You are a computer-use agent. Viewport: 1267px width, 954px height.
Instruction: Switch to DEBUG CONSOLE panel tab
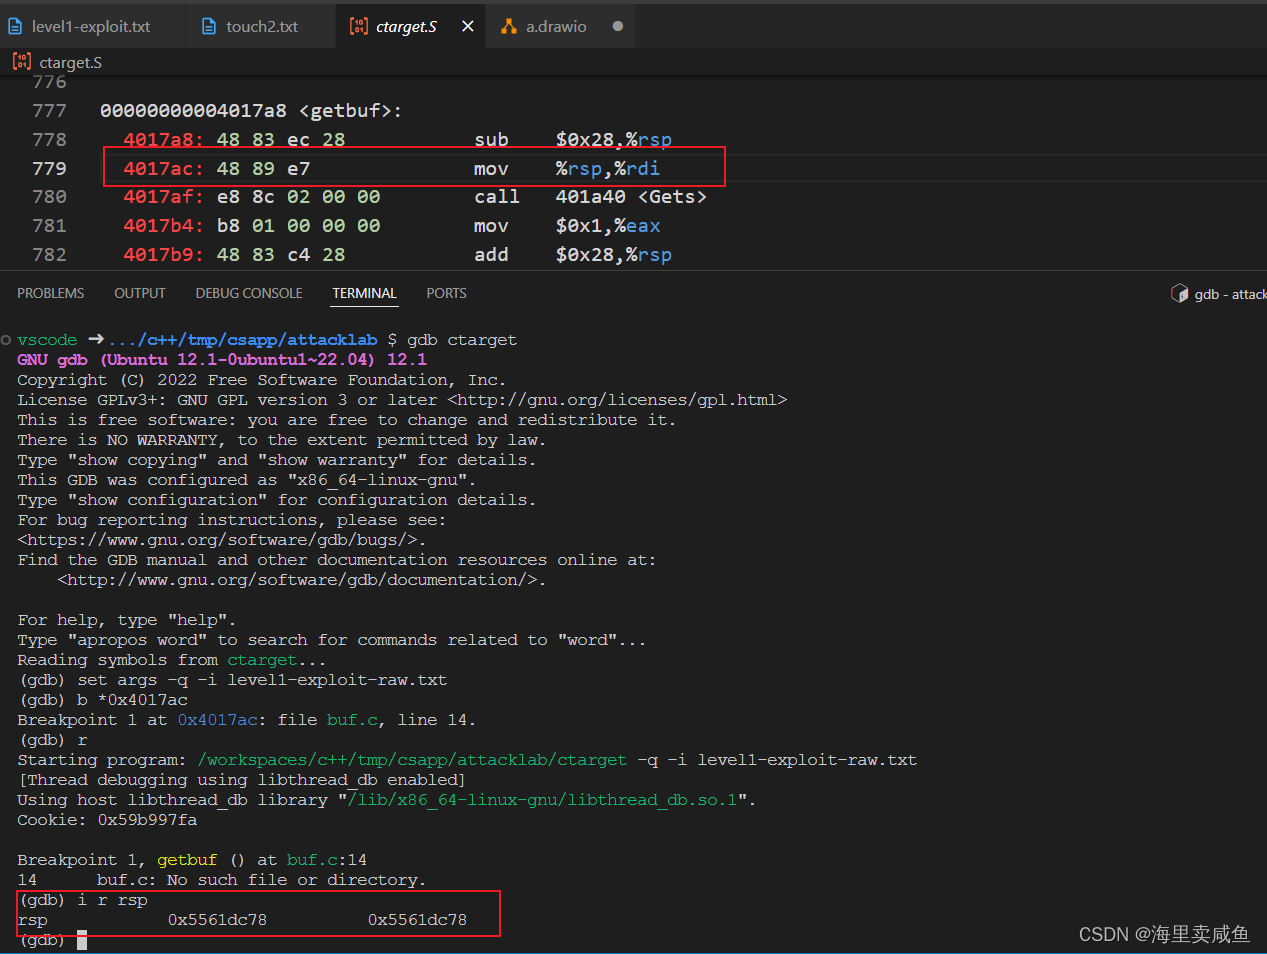[x=249, y=293]
